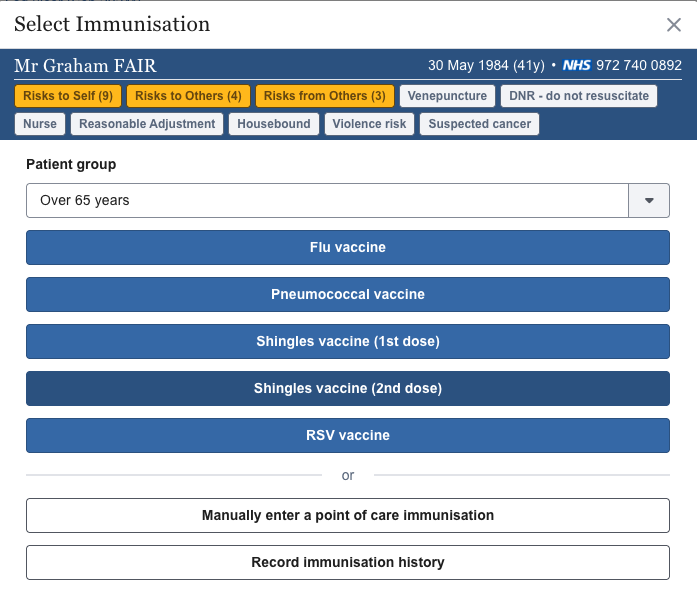
Task: Select the Flu vaccine button
Action: tap(348, 247)
